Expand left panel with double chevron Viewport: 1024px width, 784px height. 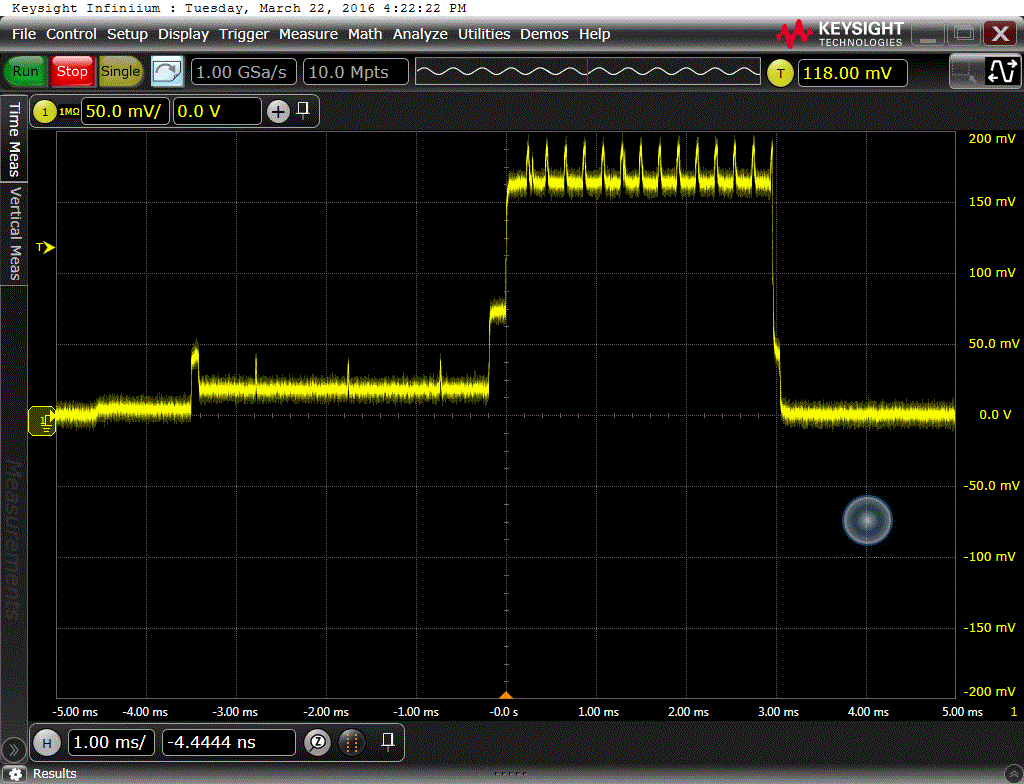tap(13, 748)
